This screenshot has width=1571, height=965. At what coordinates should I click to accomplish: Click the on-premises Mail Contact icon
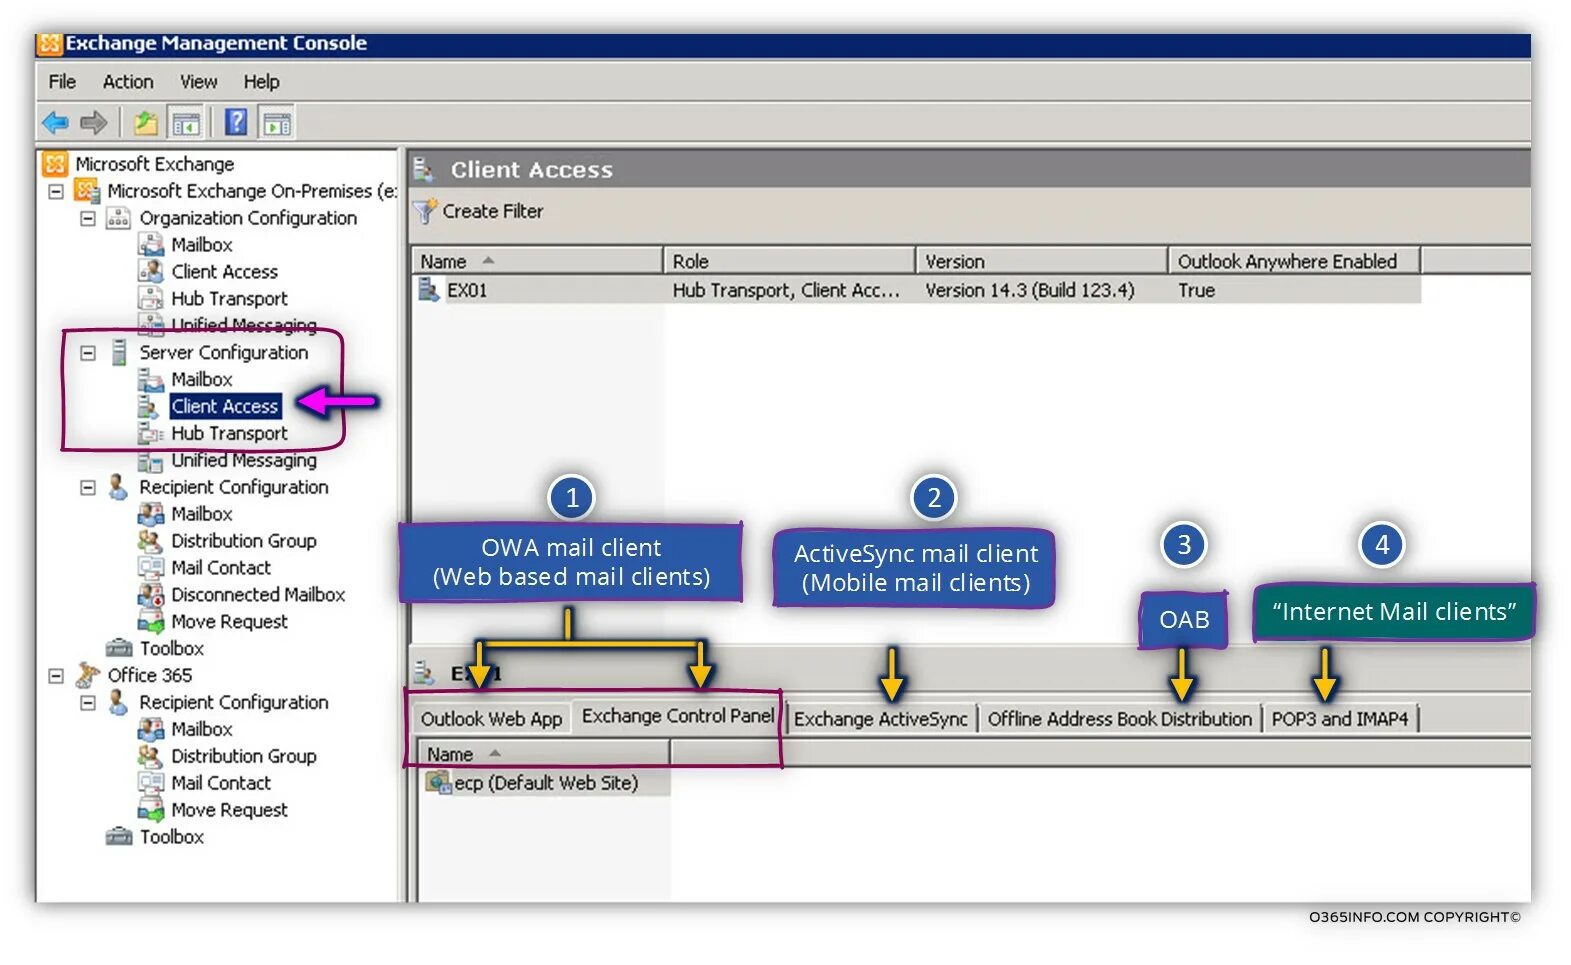tap(151, 567)
